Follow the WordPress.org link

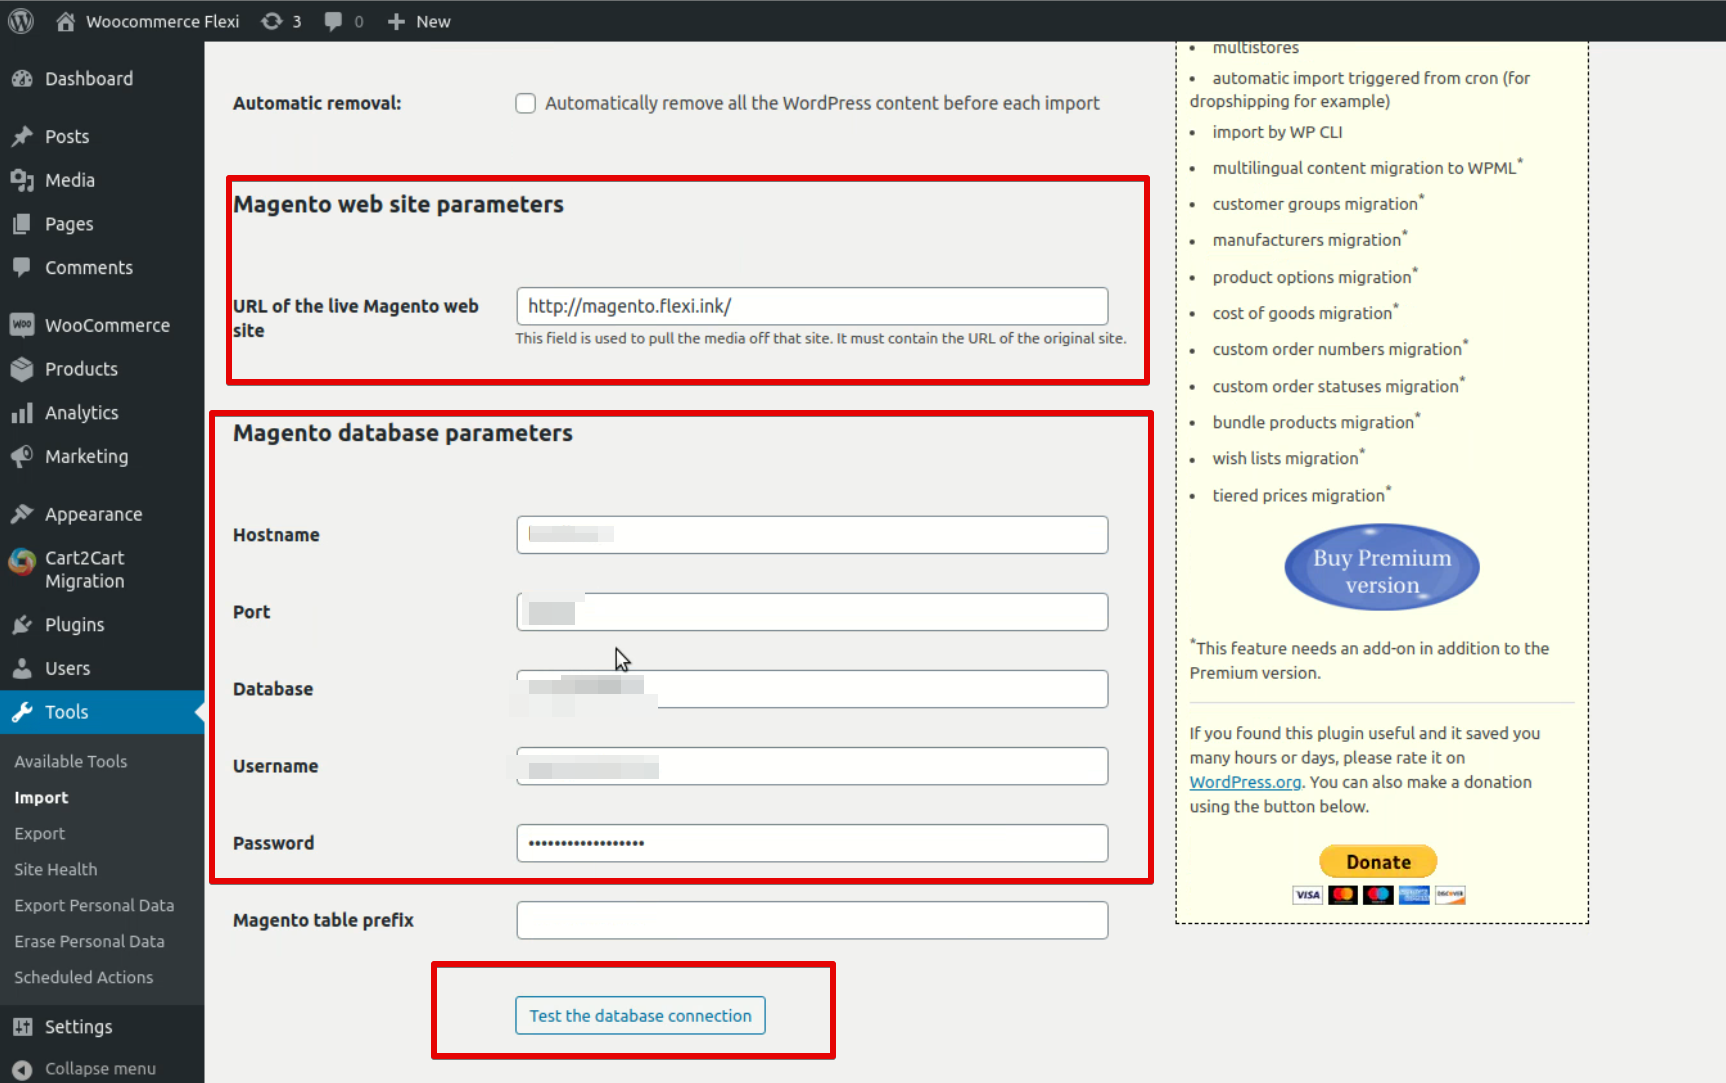[1245, 782]
